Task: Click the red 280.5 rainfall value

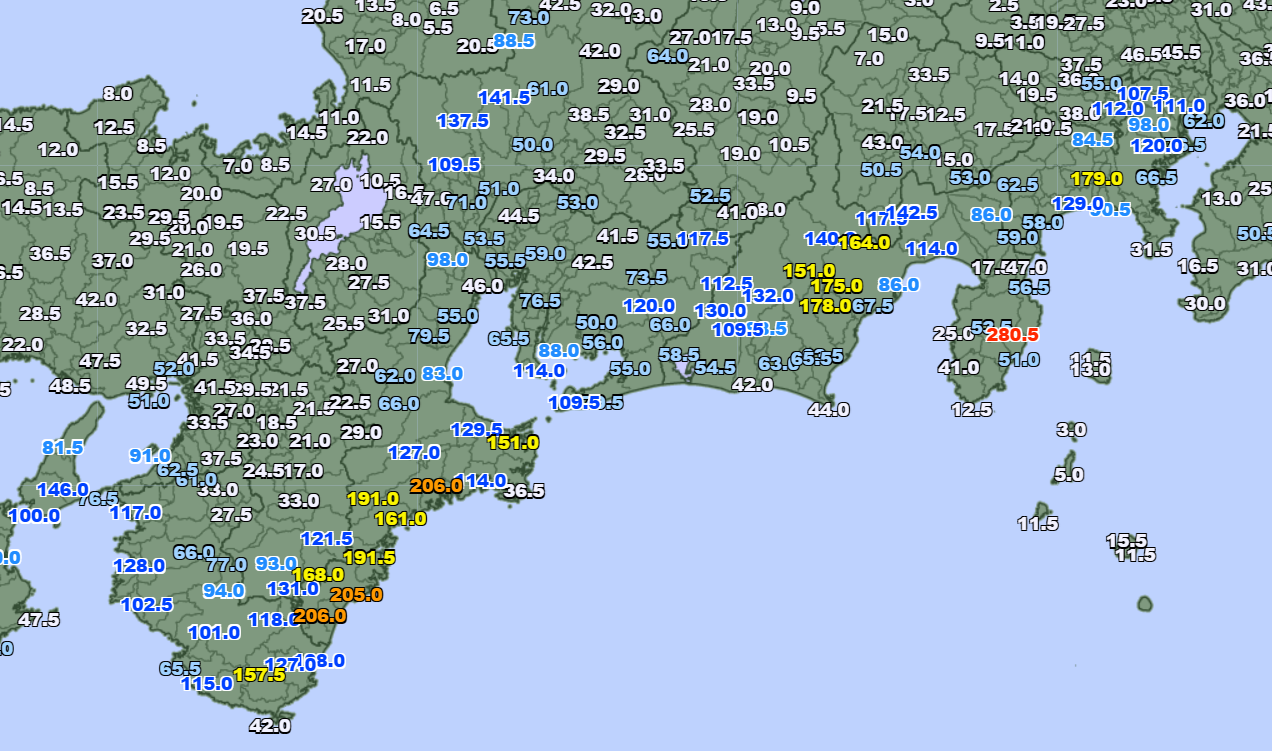Action: pyautogui.click(x=1012, y=335)
